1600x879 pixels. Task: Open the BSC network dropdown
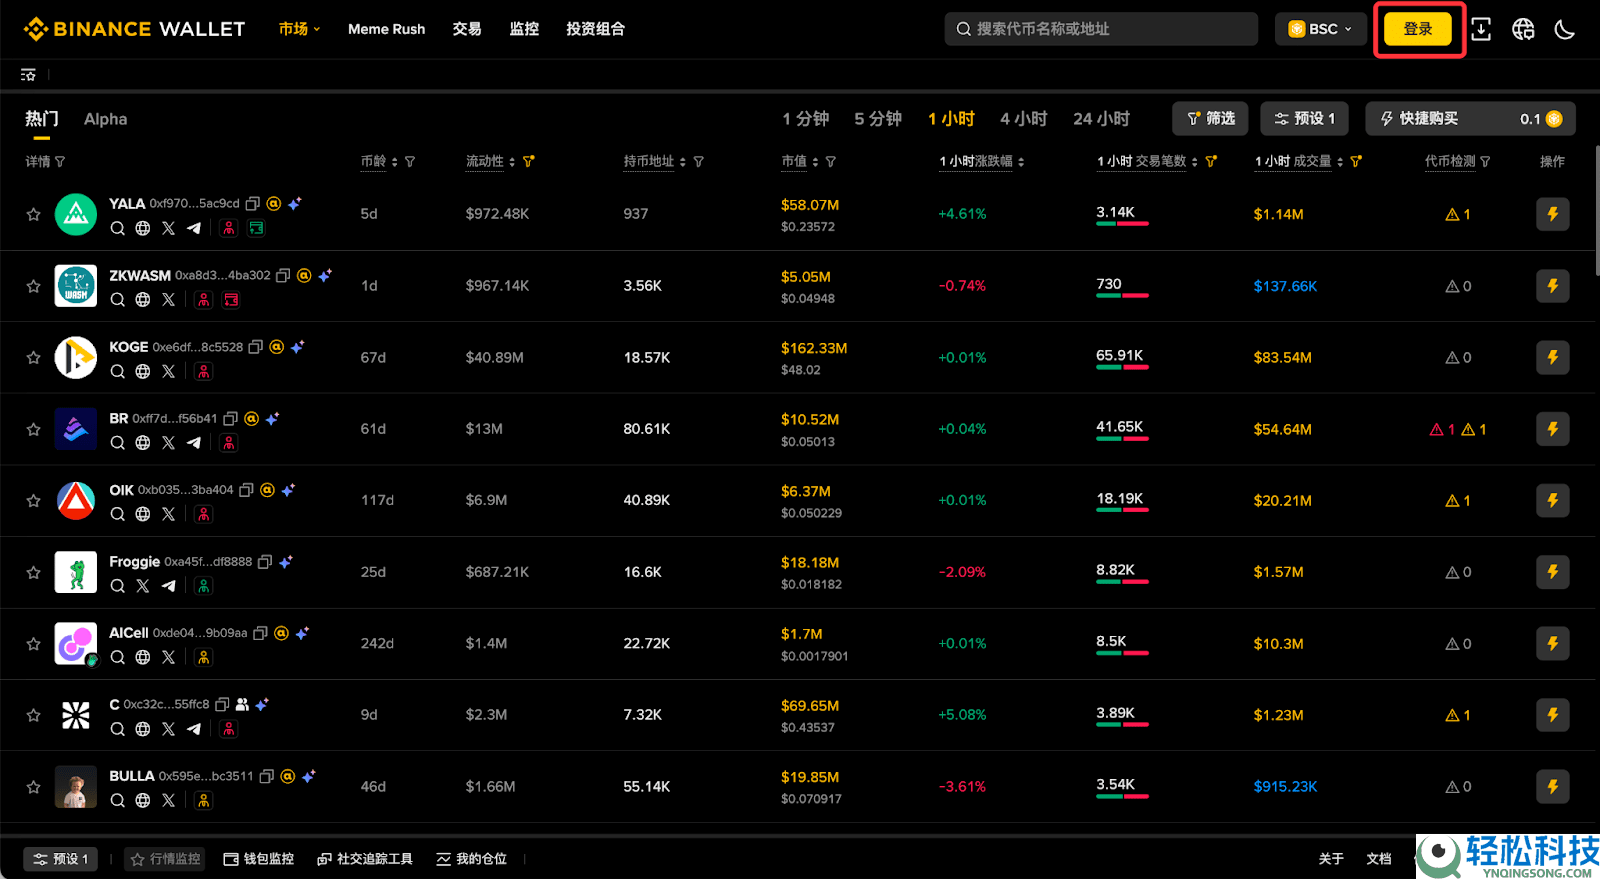point(1320,29)
